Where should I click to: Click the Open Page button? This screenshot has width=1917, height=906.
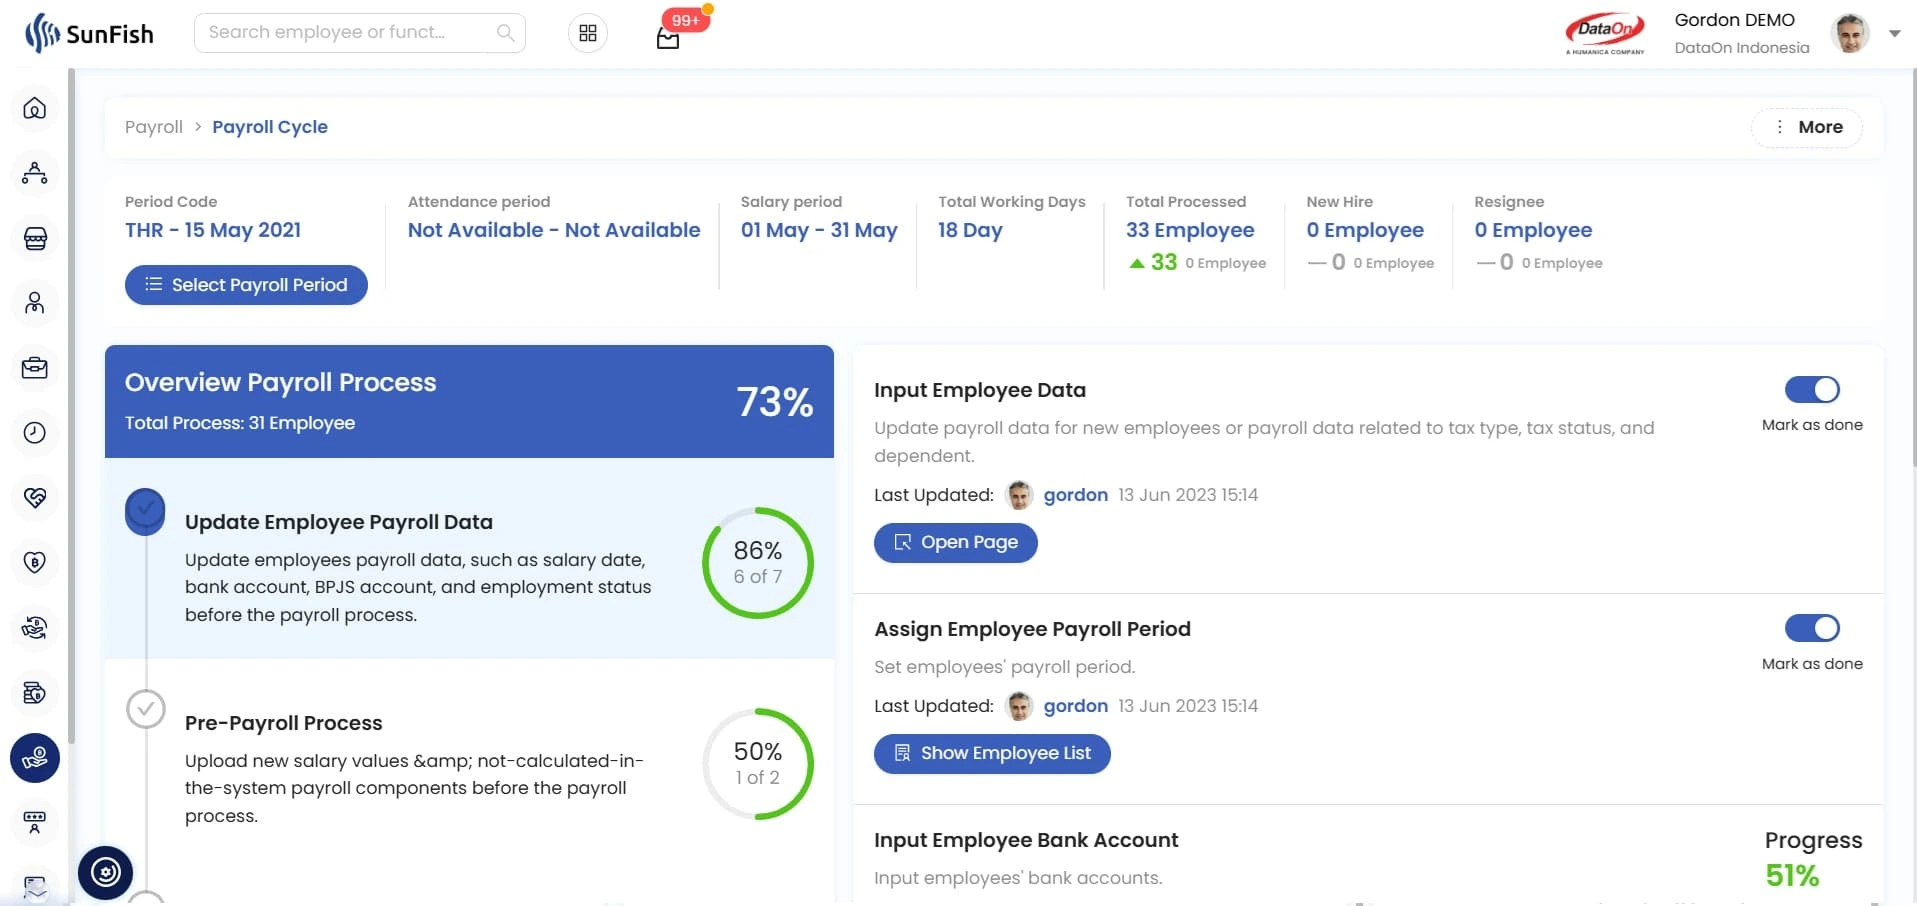[x=955, y=542]
